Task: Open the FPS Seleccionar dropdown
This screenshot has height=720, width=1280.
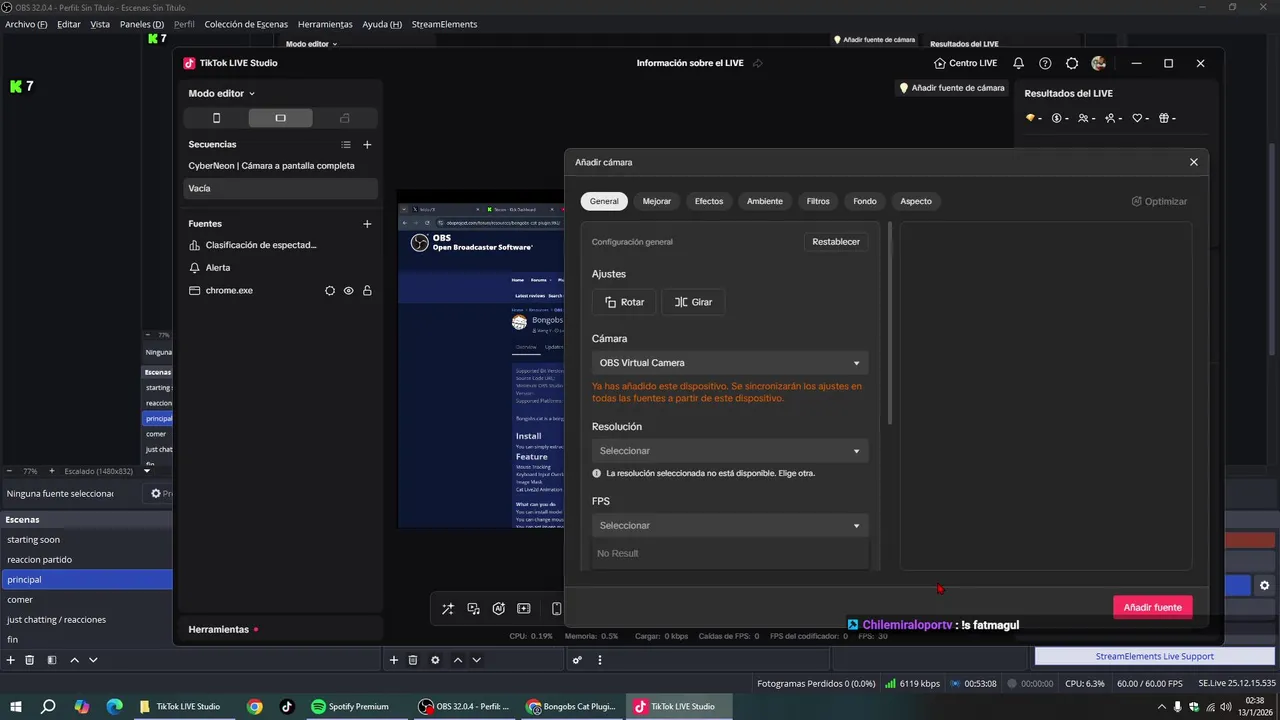Action: pos(730,525)
